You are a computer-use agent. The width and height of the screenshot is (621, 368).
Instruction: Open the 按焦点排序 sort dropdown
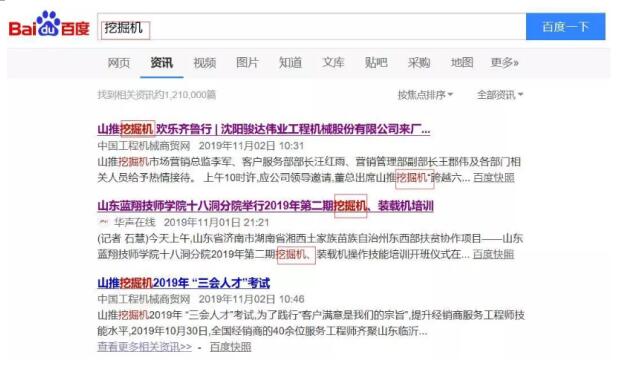tap(425, 95)
